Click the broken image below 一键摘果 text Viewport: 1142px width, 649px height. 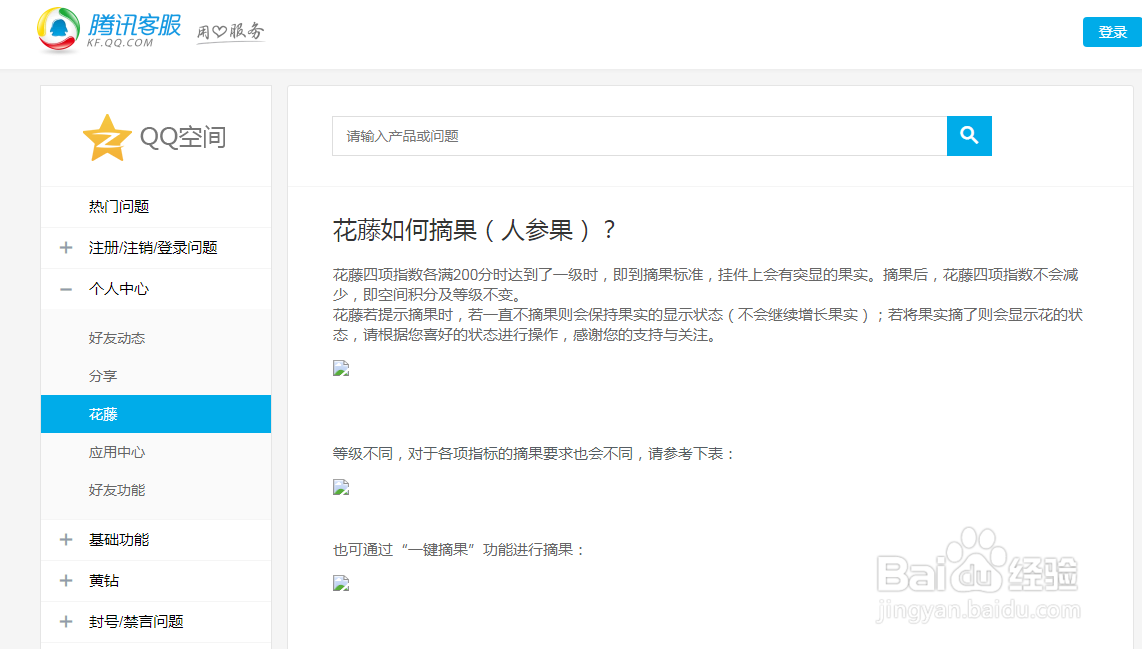coord(341,583)
